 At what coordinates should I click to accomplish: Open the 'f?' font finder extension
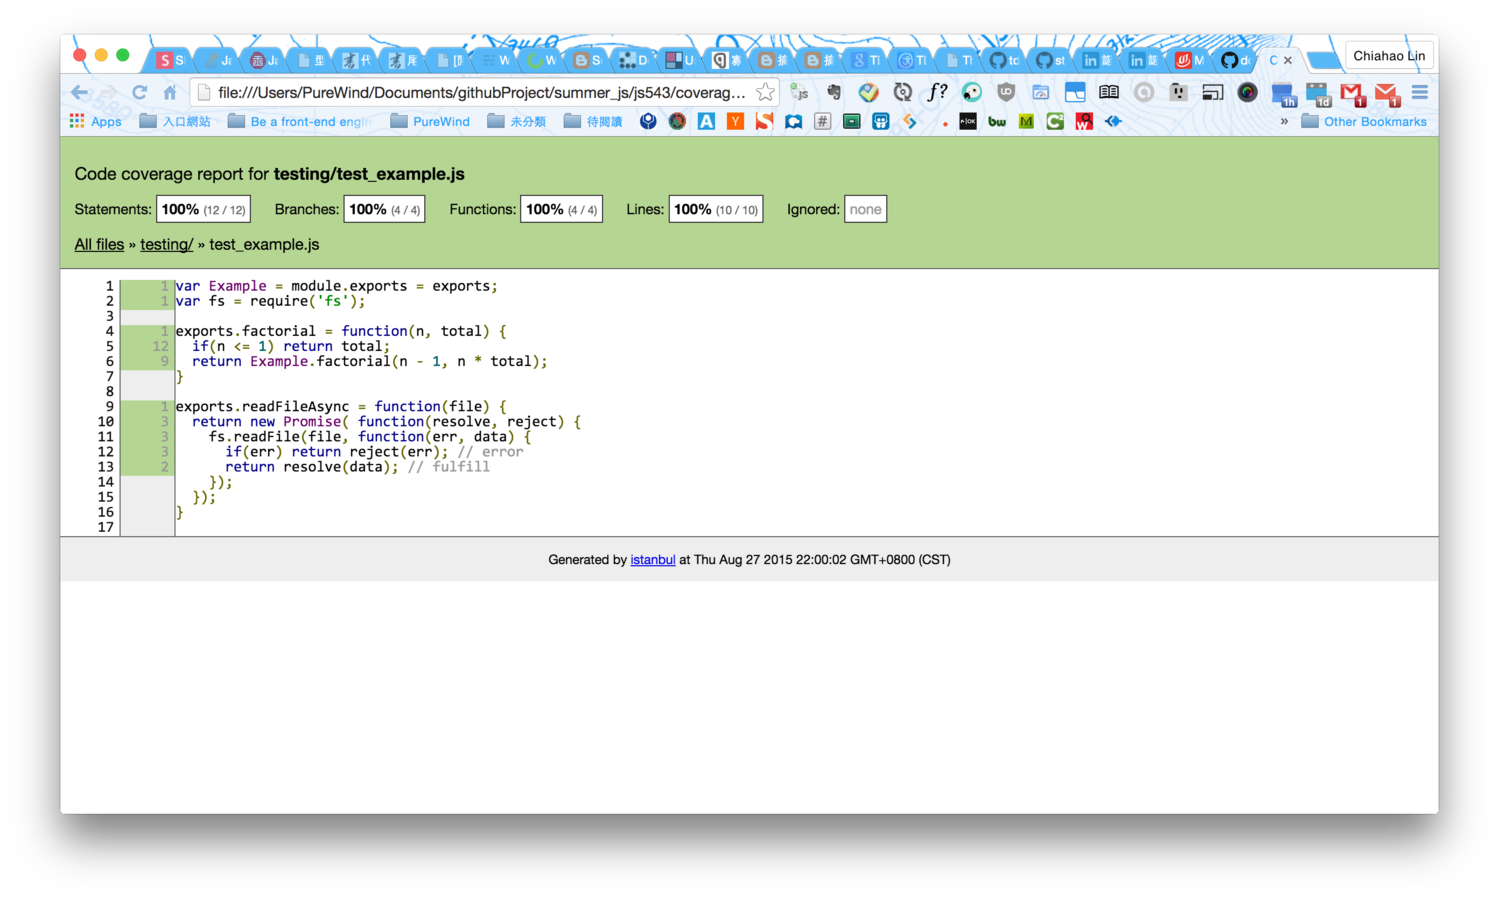tap(936, 93)
